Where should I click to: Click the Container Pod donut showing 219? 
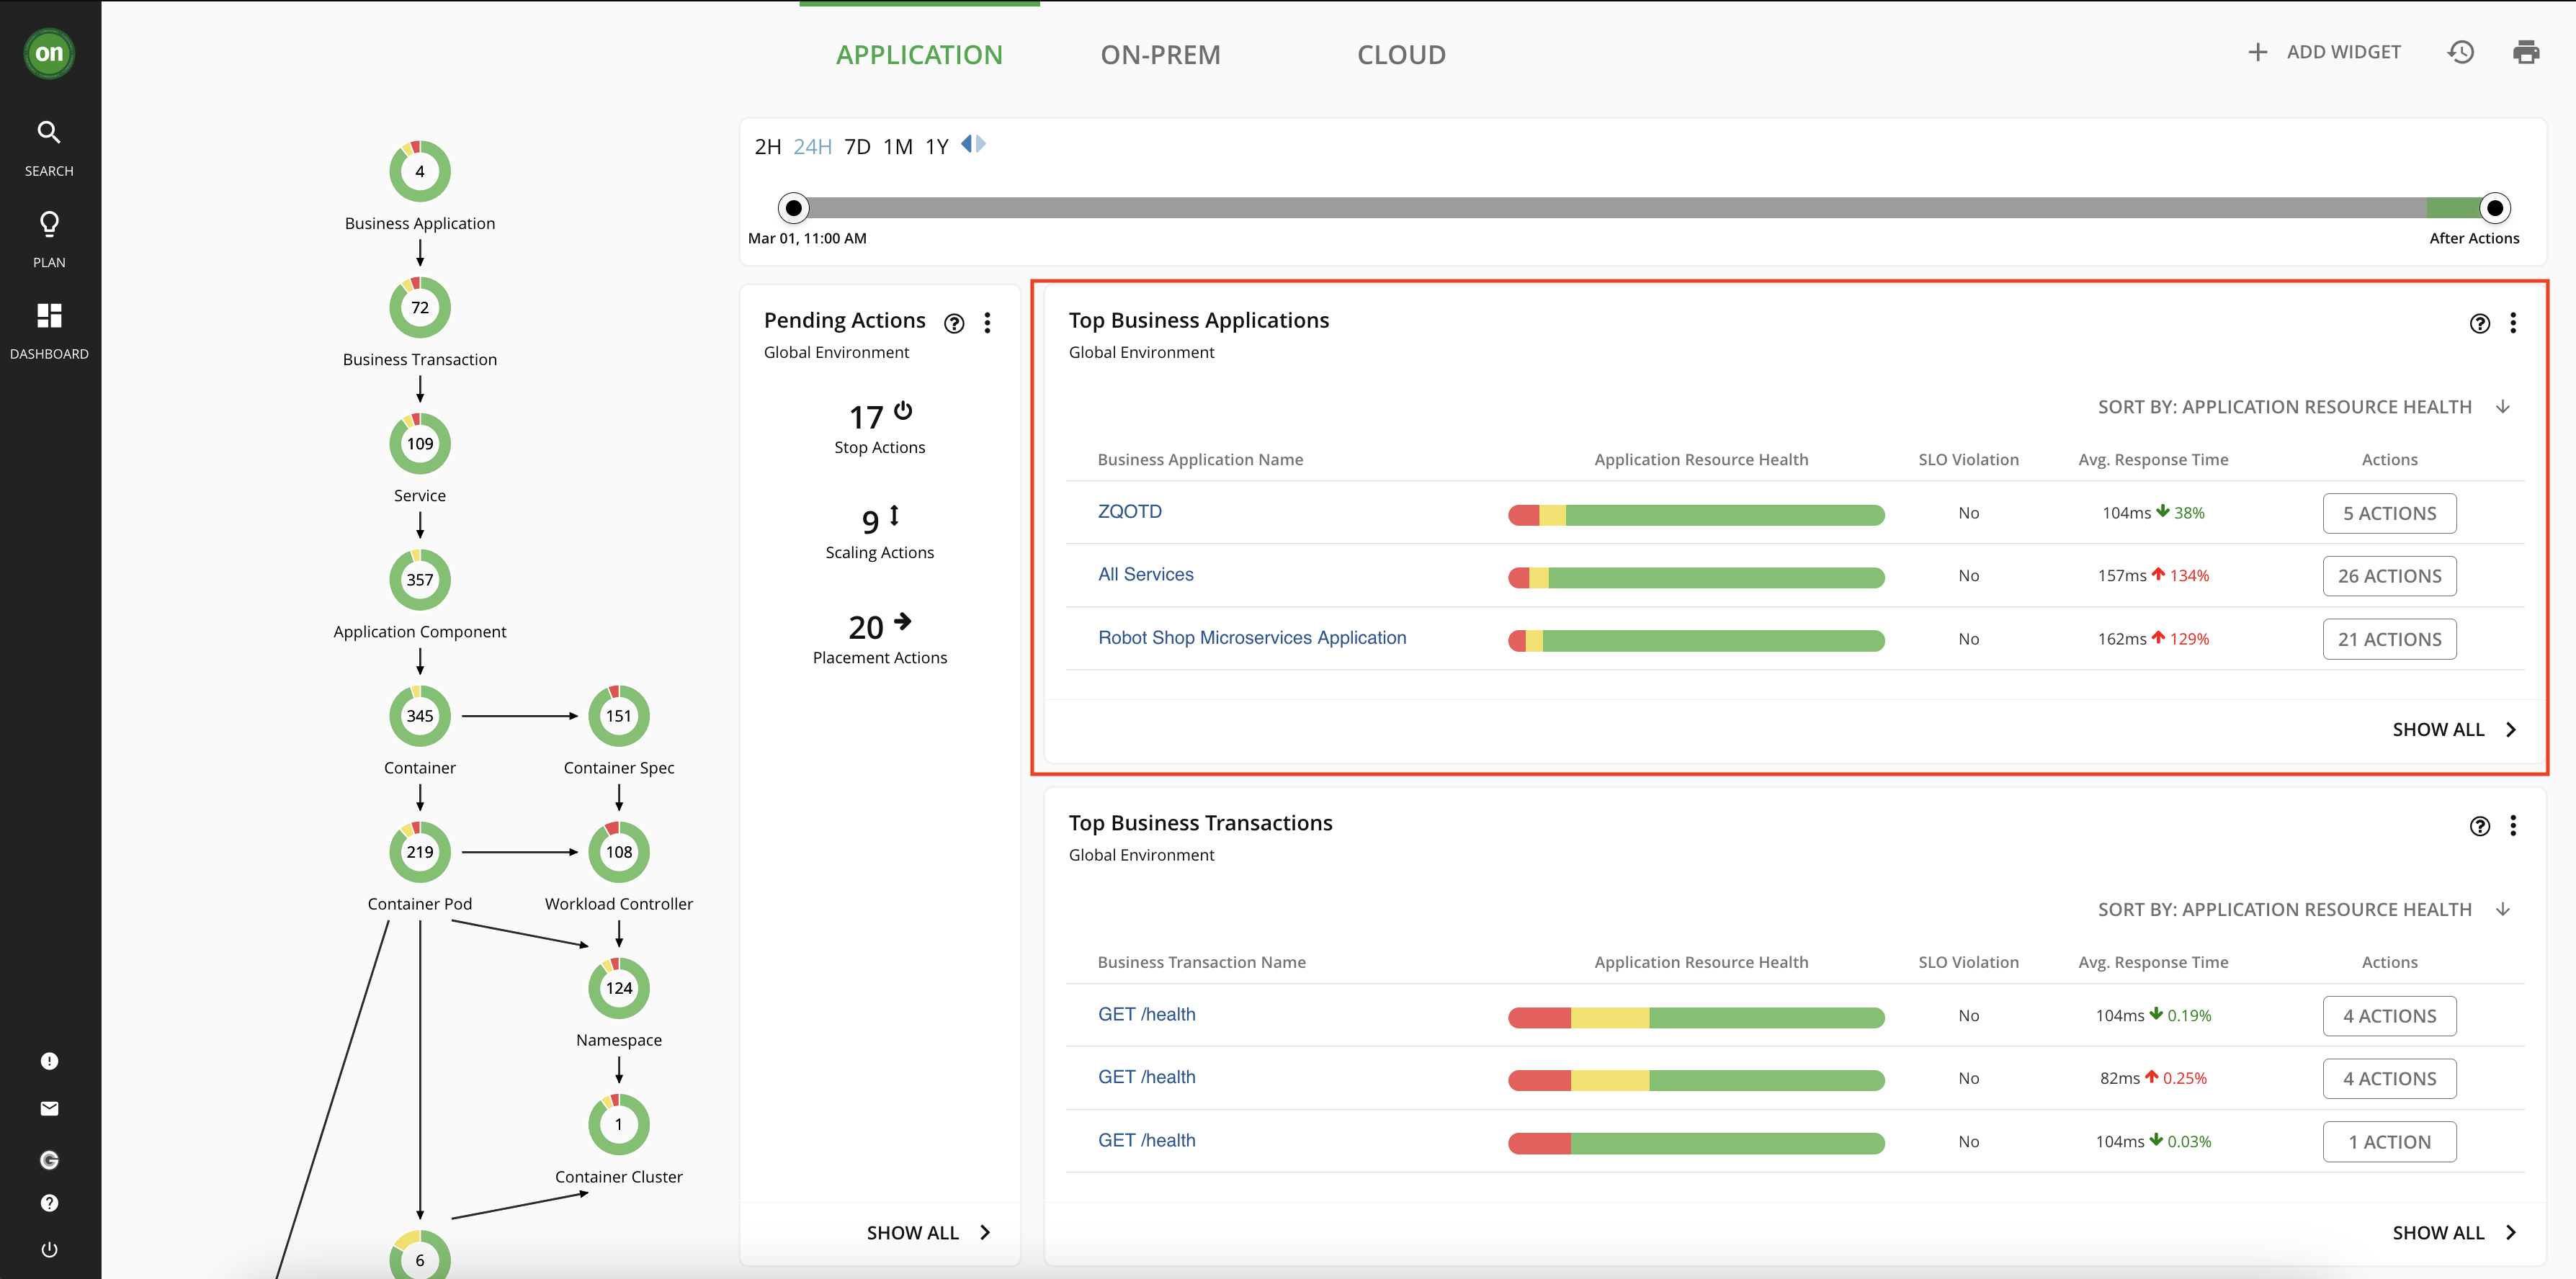click(420, 852)
